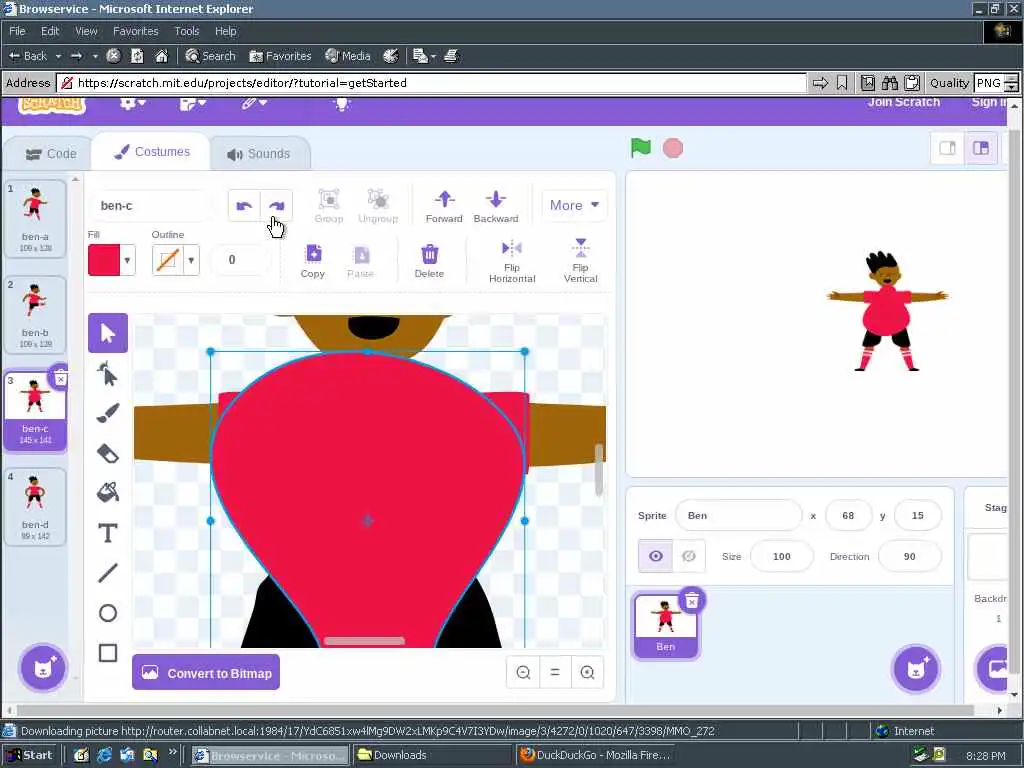Image resolution: width=1024 pixels, height=768 pixels.
Task: Copy the selected shape
Action: point(313,261)
